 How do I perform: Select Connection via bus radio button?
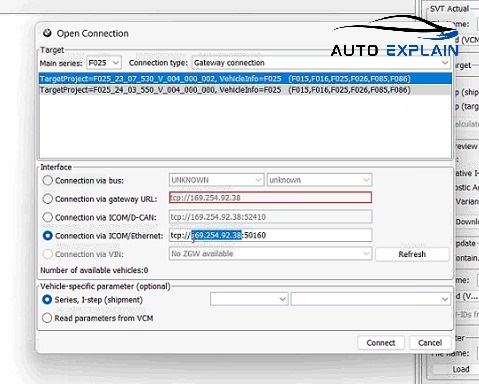(48, 180)
